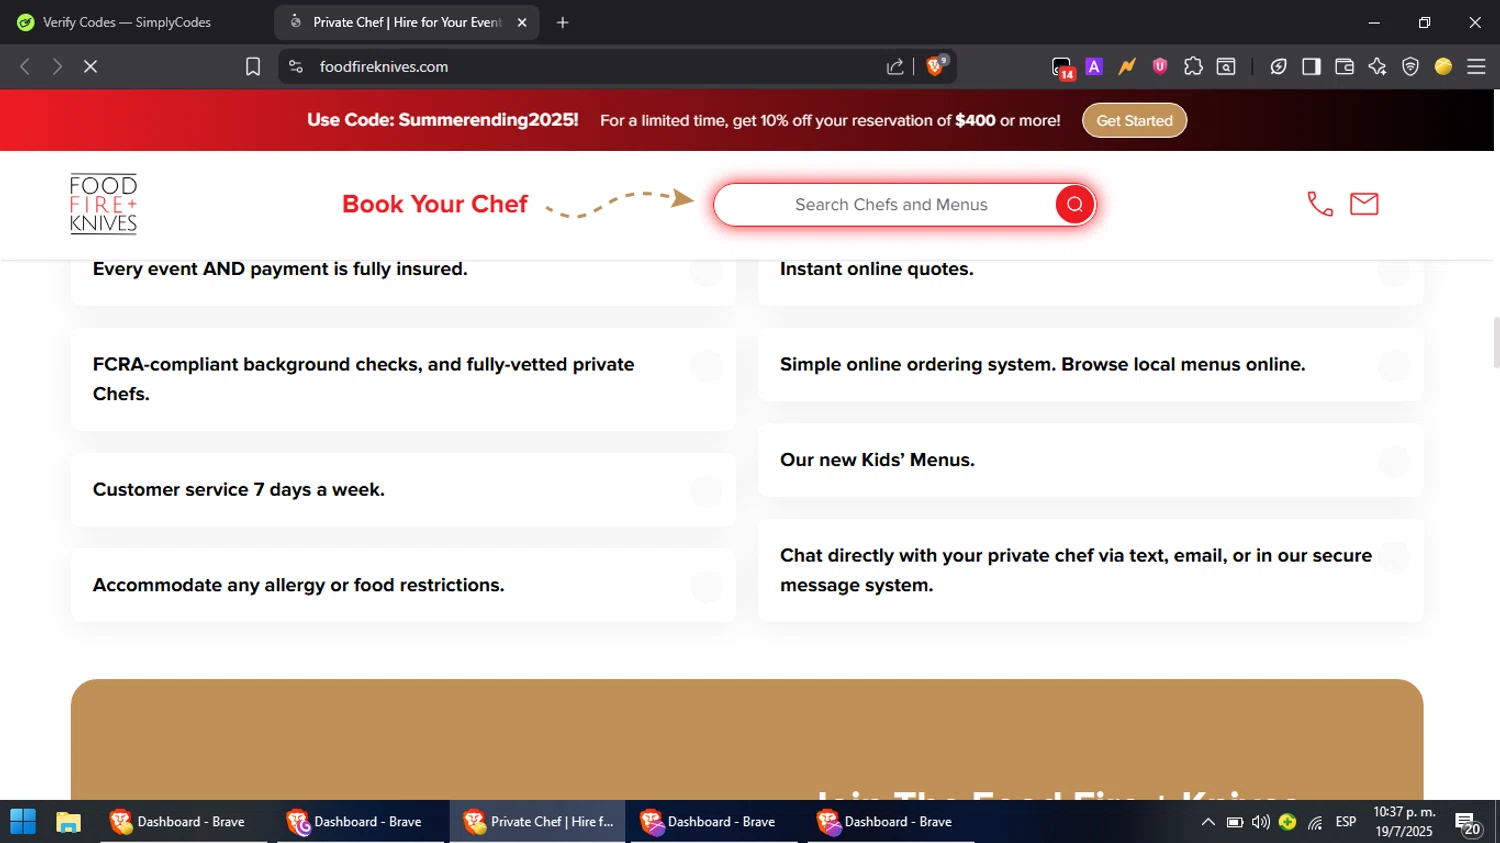The width and height of the screenshot is (1500, 843).
Task: Click the red email envelope icon
Action: pyautogui.click(x=1364, y=204)
